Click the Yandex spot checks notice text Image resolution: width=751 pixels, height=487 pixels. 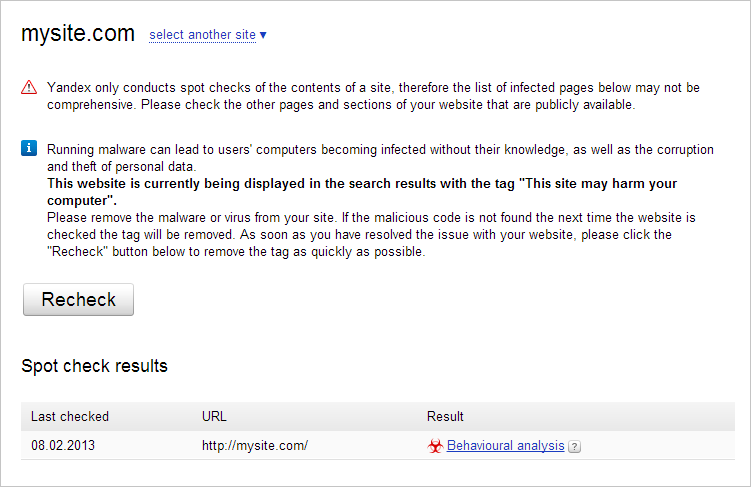tap(374, 96)
